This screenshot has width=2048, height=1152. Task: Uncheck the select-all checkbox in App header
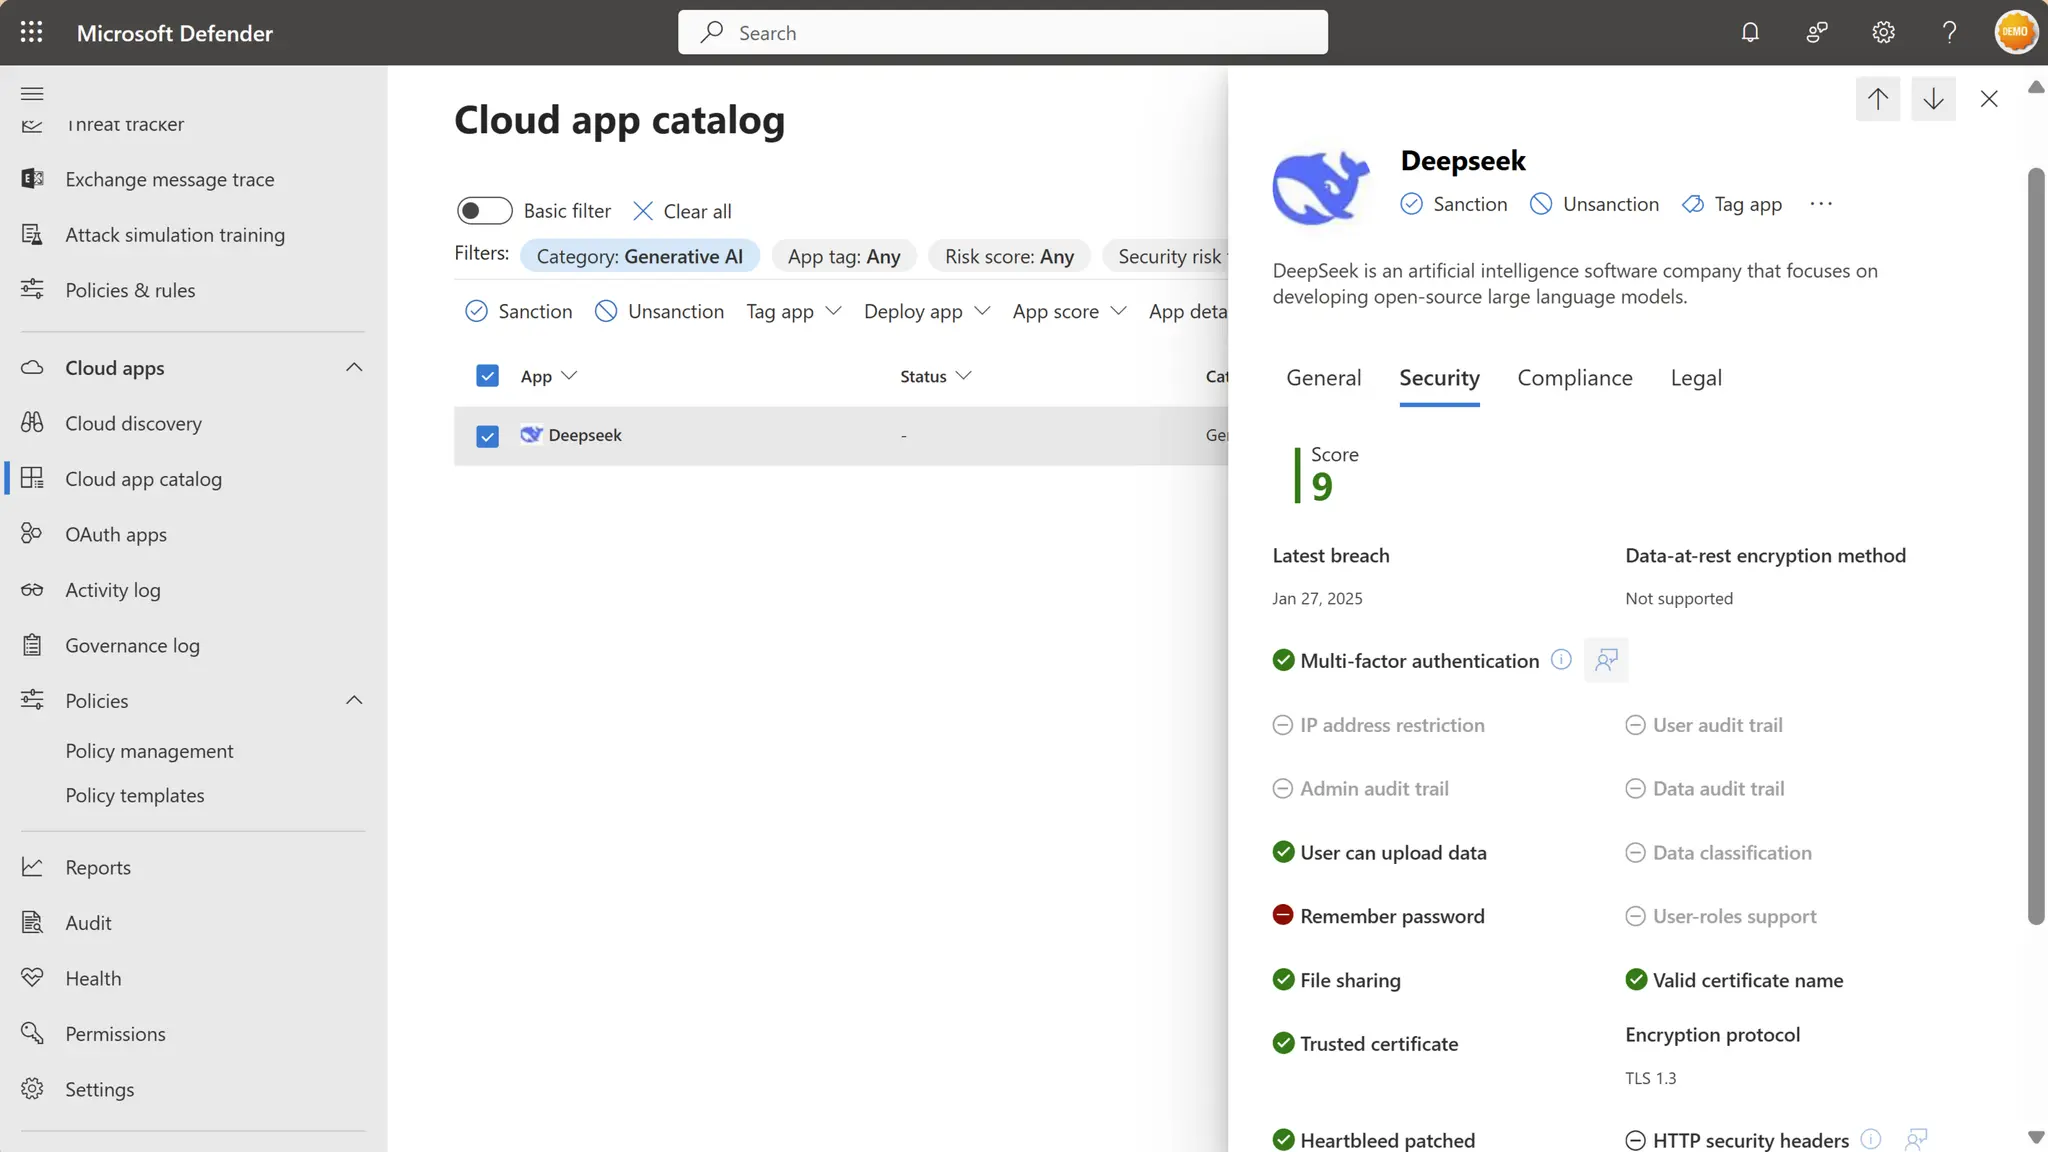coord(487,376)
